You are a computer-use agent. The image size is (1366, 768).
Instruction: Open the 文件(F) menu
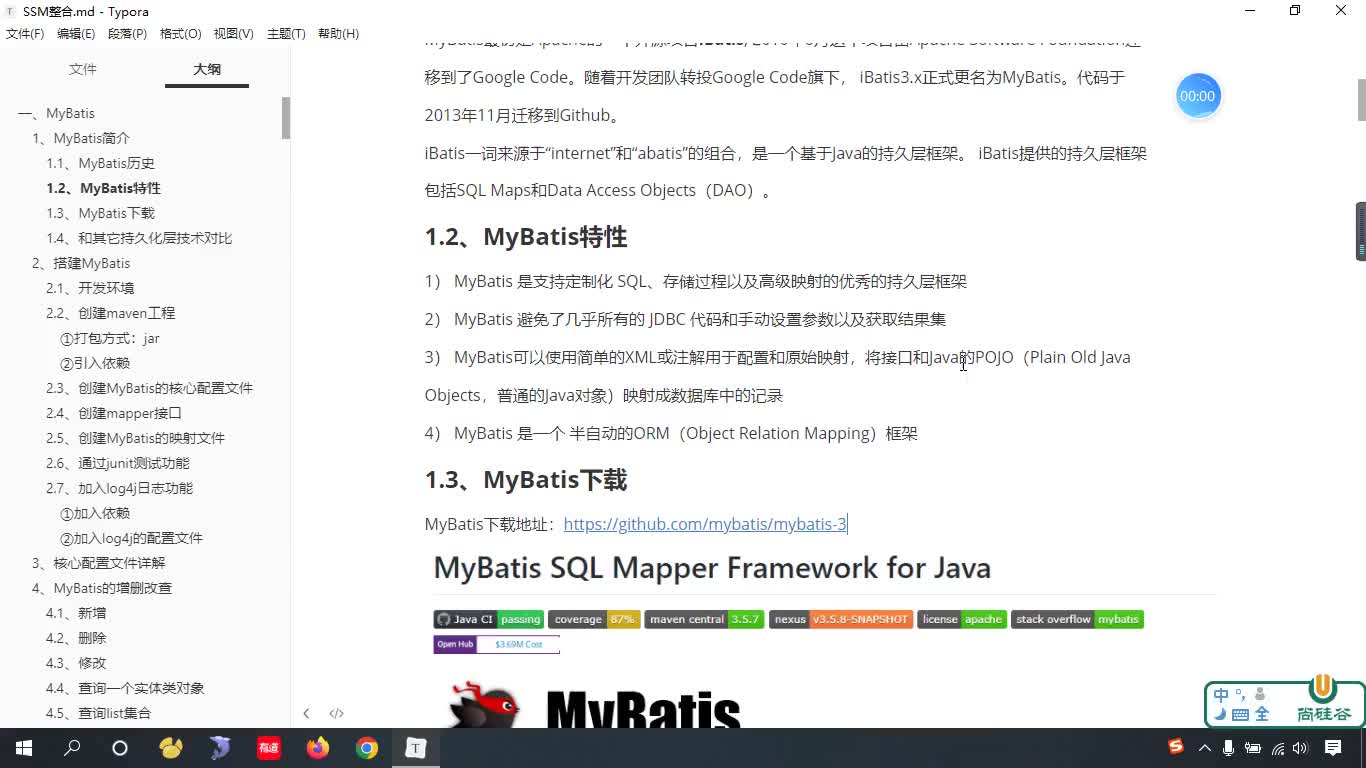(25, 33)
